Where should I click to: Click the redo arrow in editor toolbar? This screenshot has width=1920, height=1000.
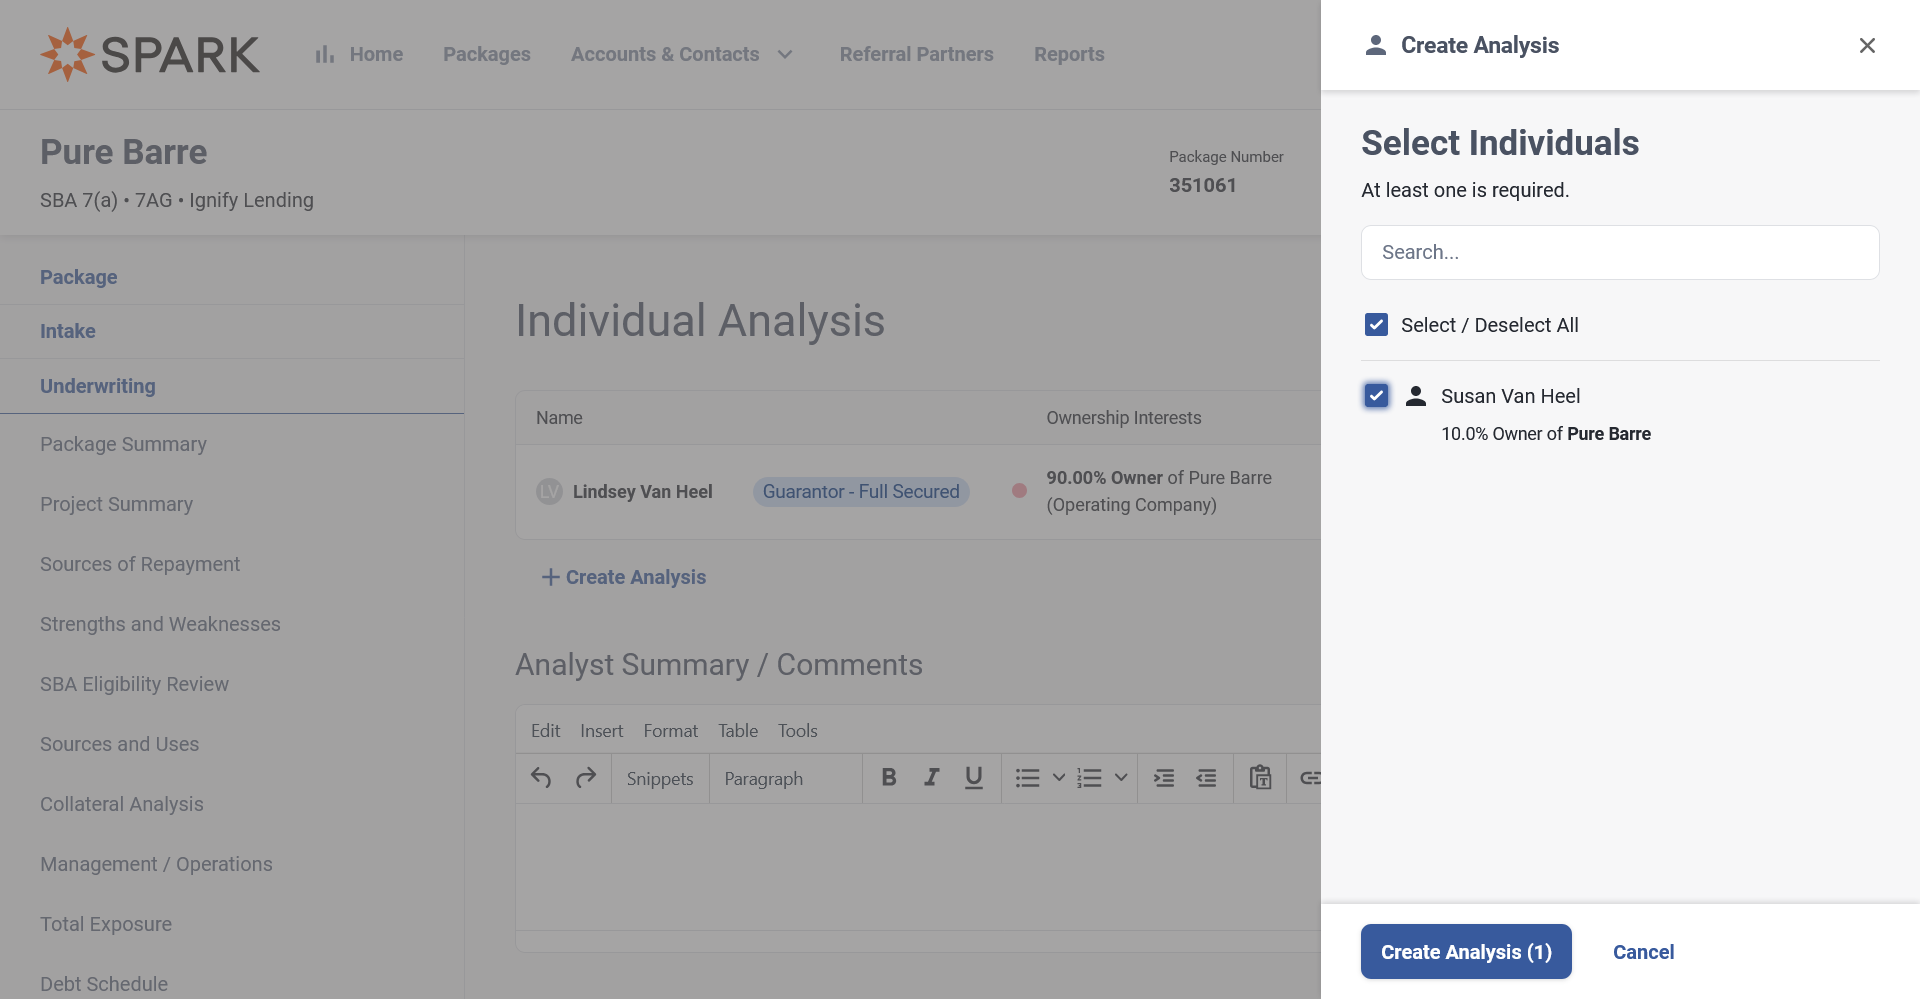point(586,778)
